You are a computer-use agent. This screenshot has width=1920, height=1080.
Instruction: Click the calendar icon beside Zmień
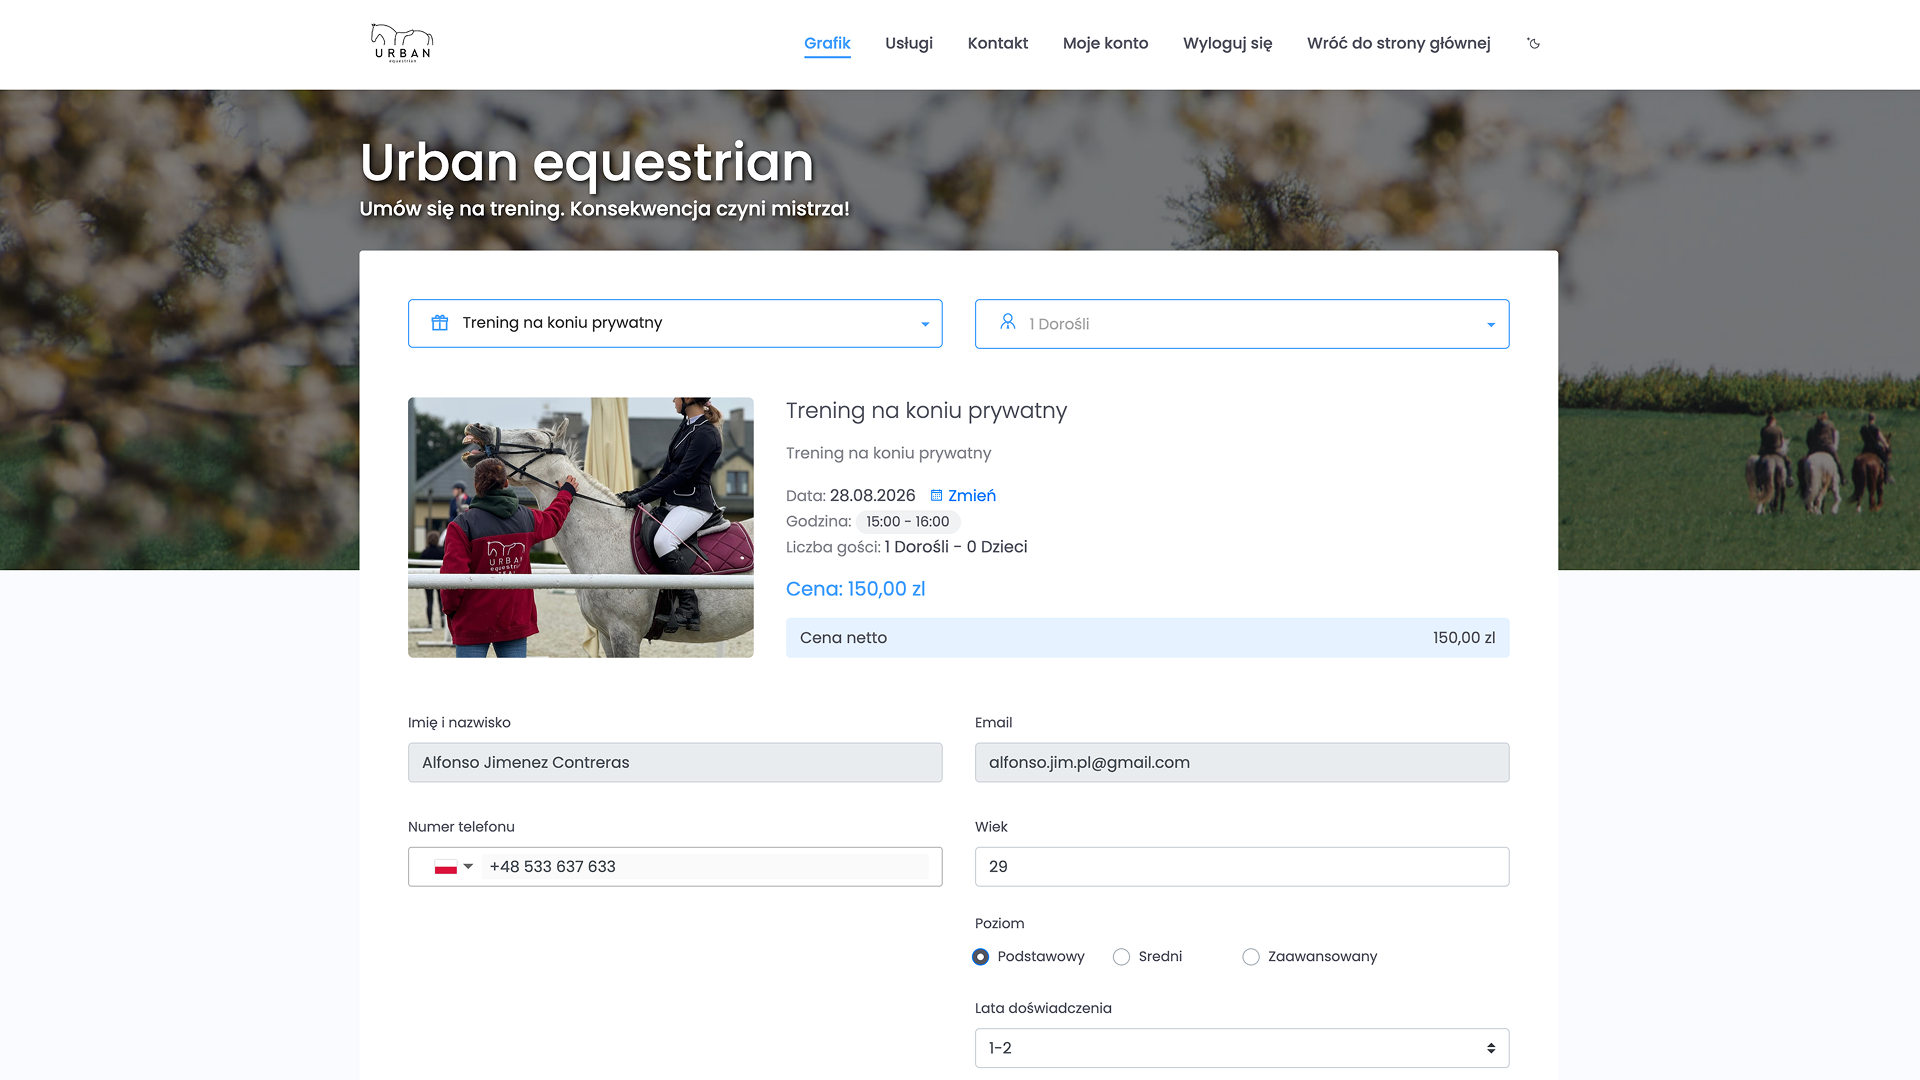[936, 496]
